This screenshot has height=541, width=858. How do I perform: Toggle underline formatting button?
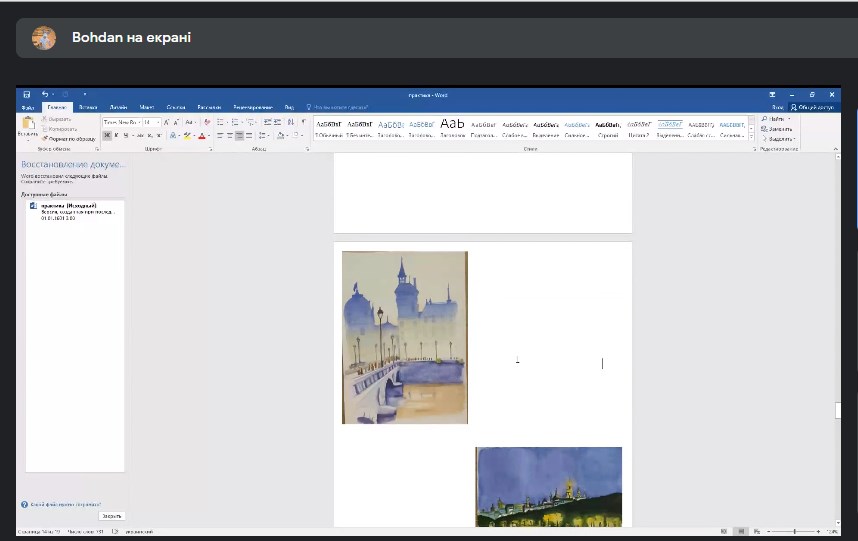pos(126,135)
